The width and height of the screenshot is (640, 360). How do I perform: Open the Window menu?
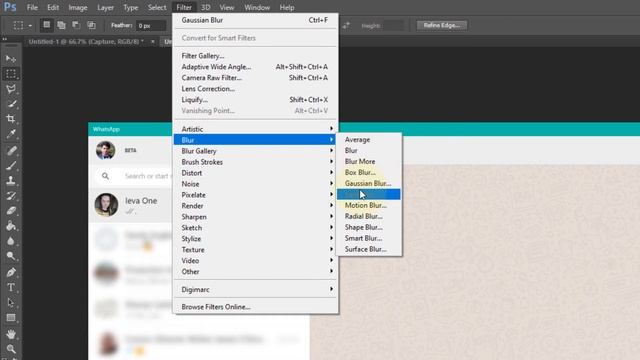click(x=257, y=7)
